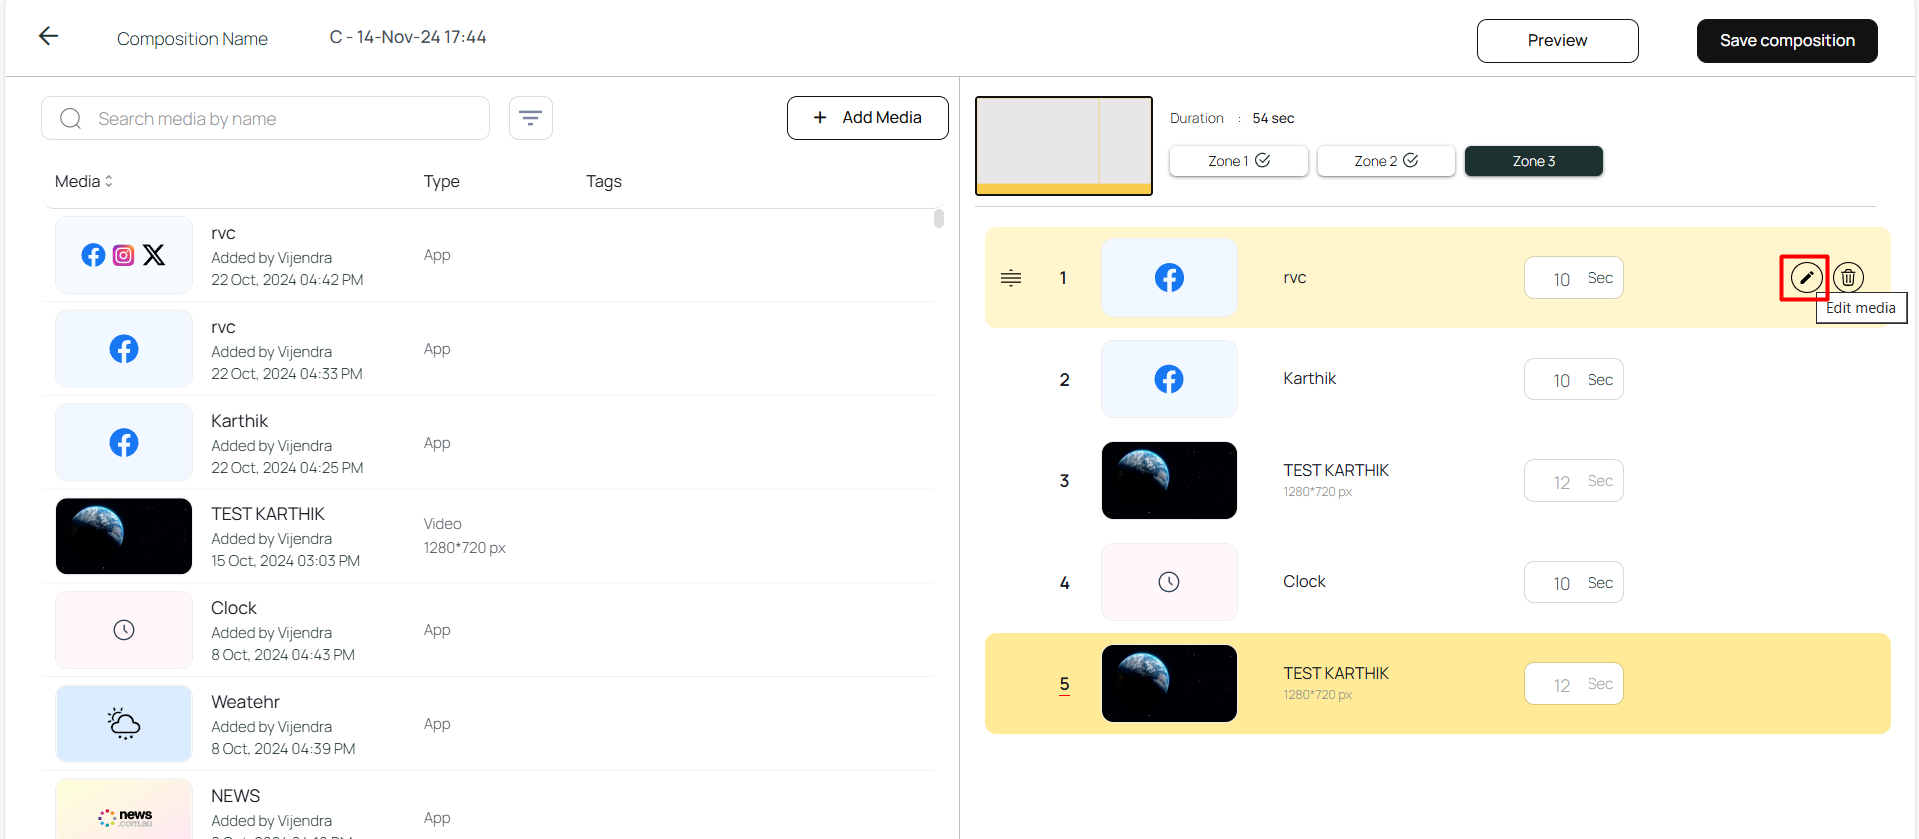Click the edit media pencil icon
Viewport: 1919px width, 839px height.
click(1805, 278)
